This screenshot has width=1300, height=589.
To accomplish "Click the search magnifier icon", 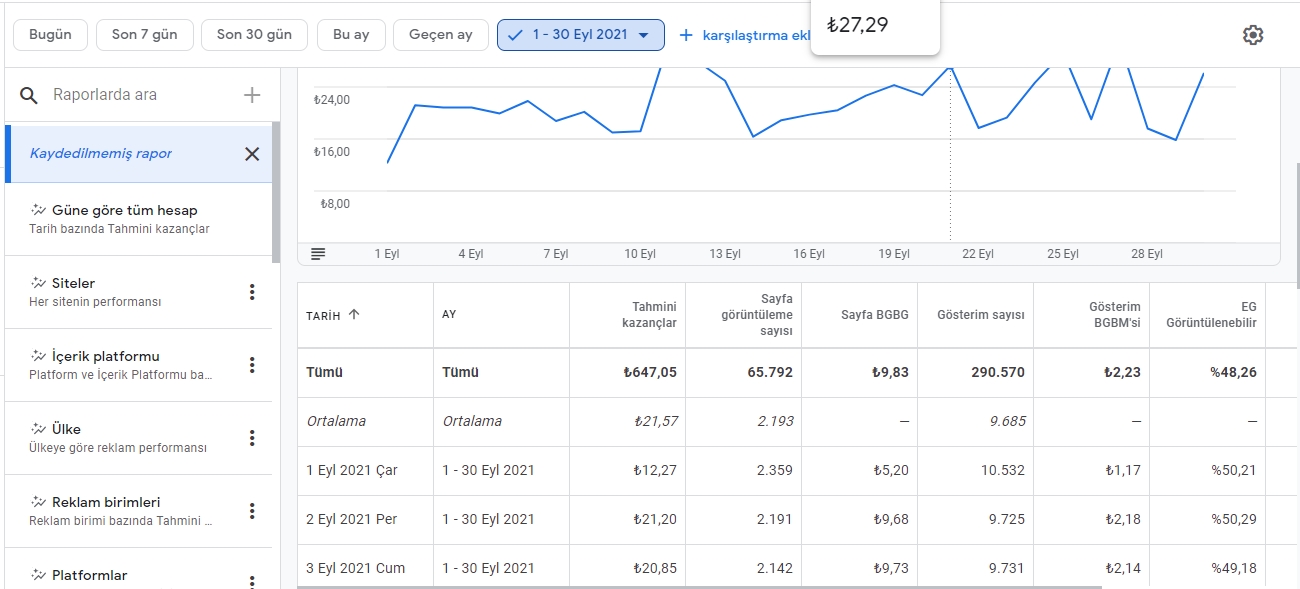I will [31, 95].
